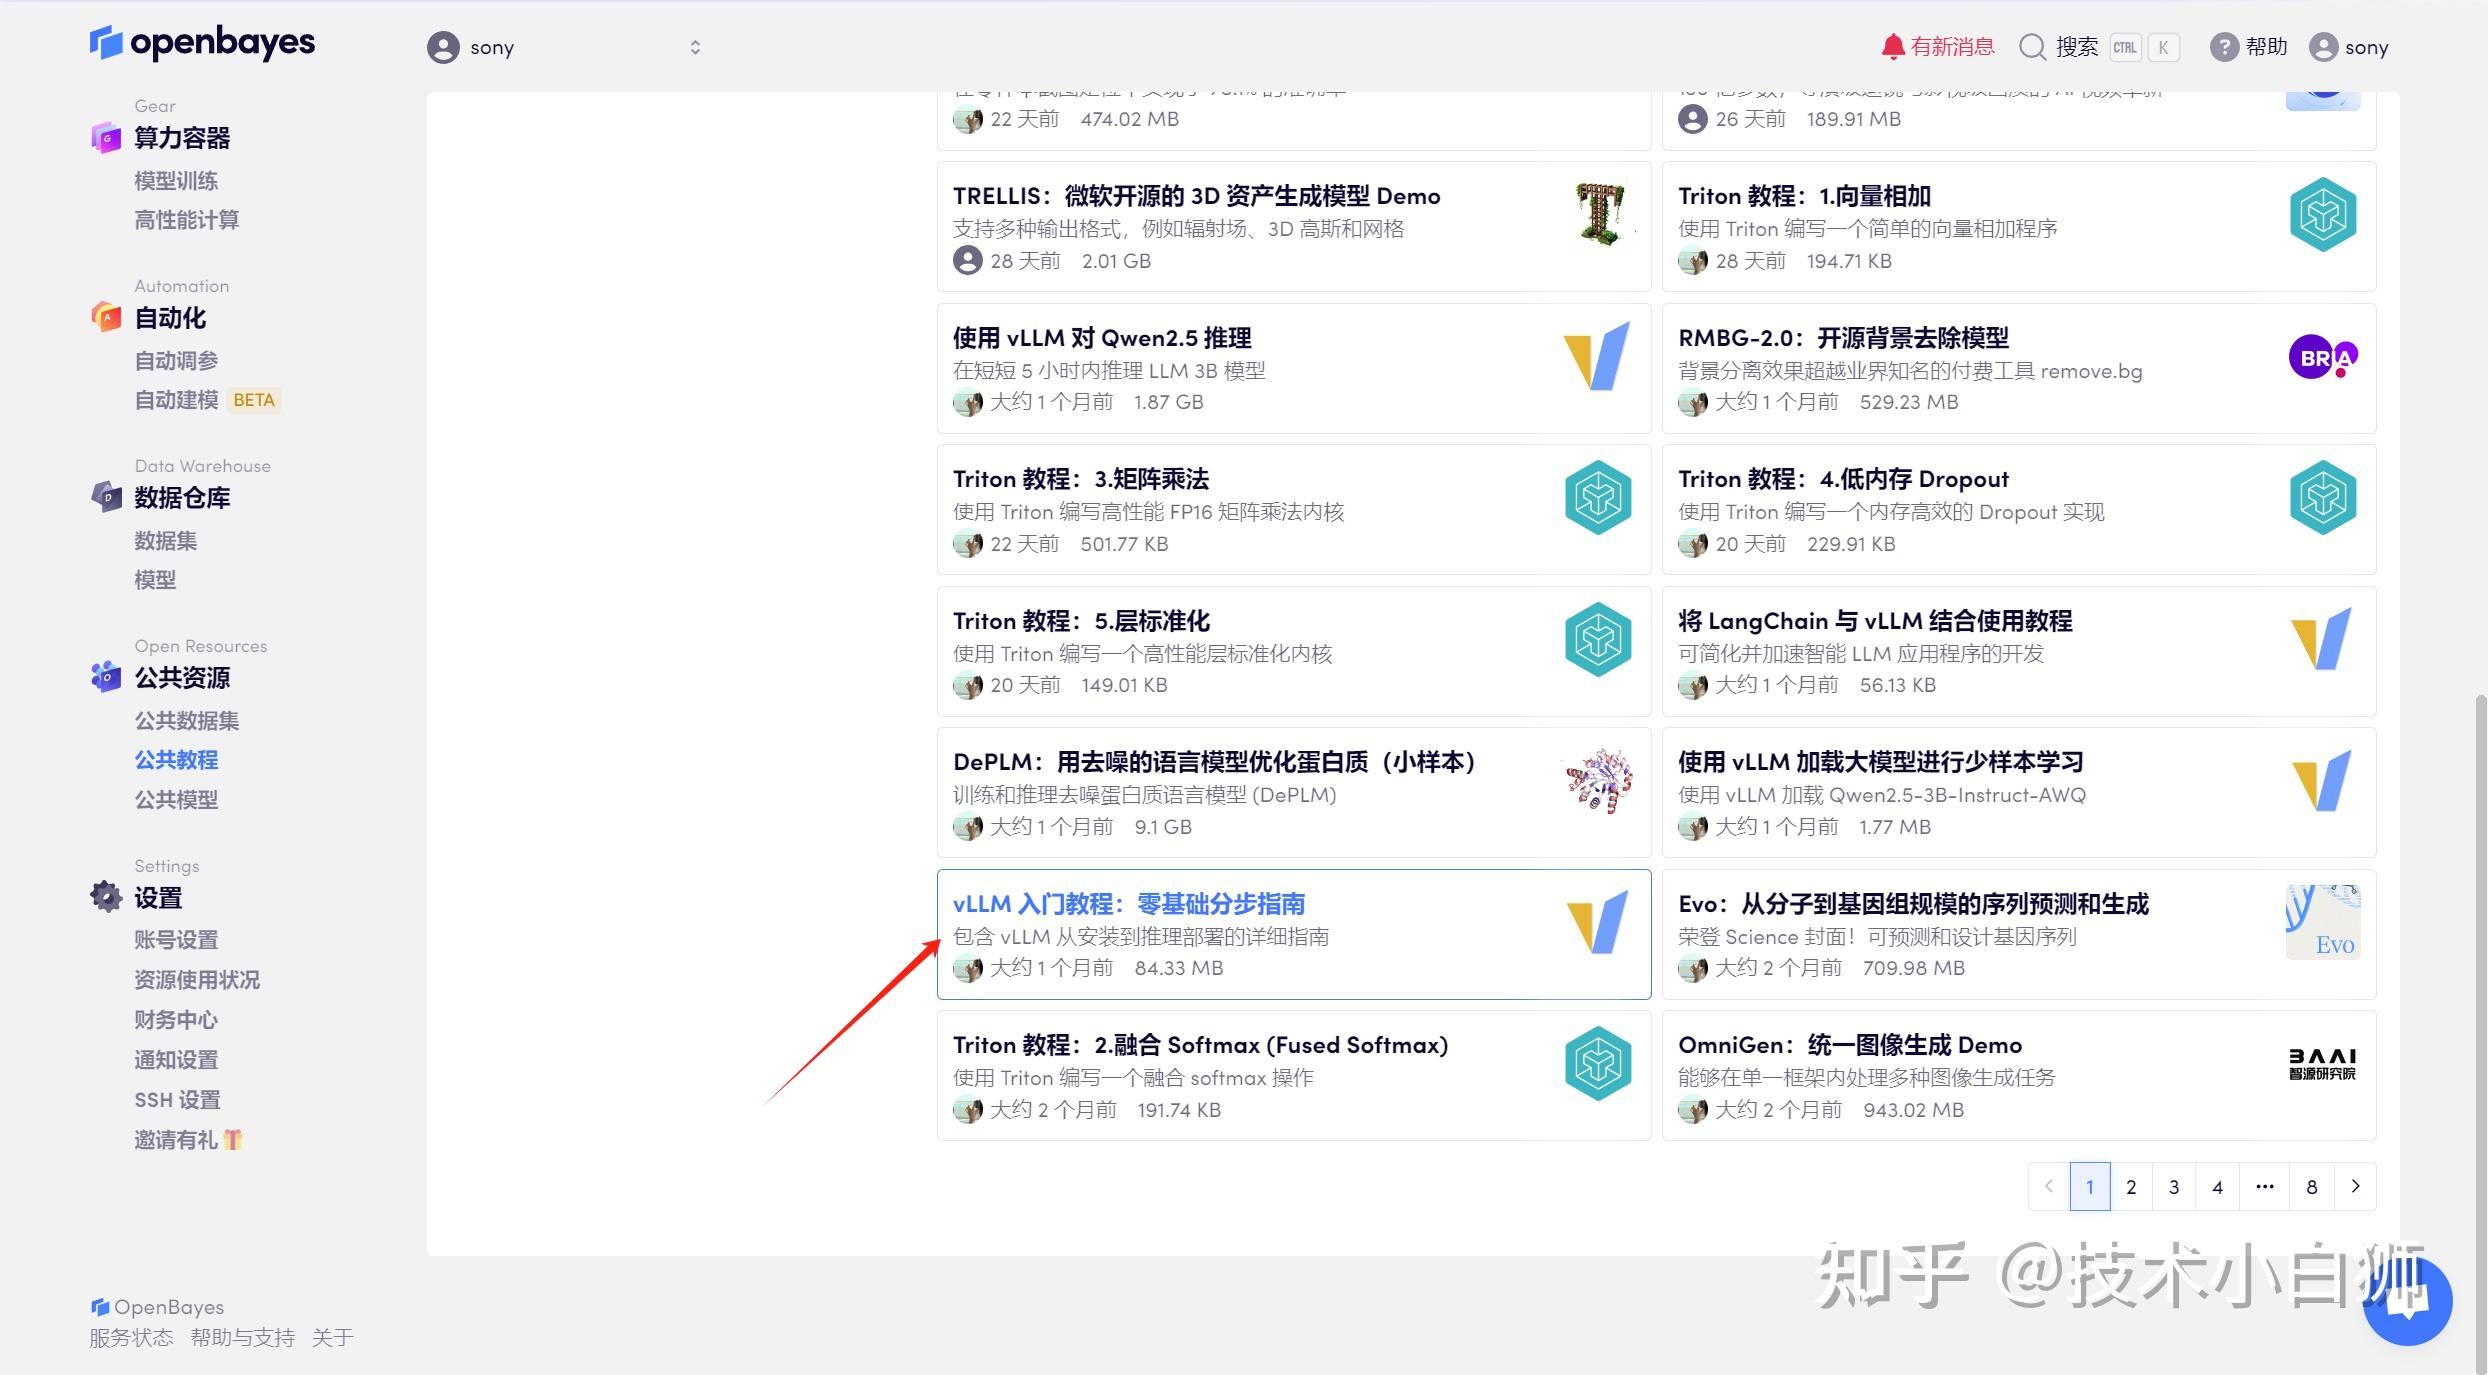
Task: Click the 自动化 Automation icon
Action: point(106,318)
